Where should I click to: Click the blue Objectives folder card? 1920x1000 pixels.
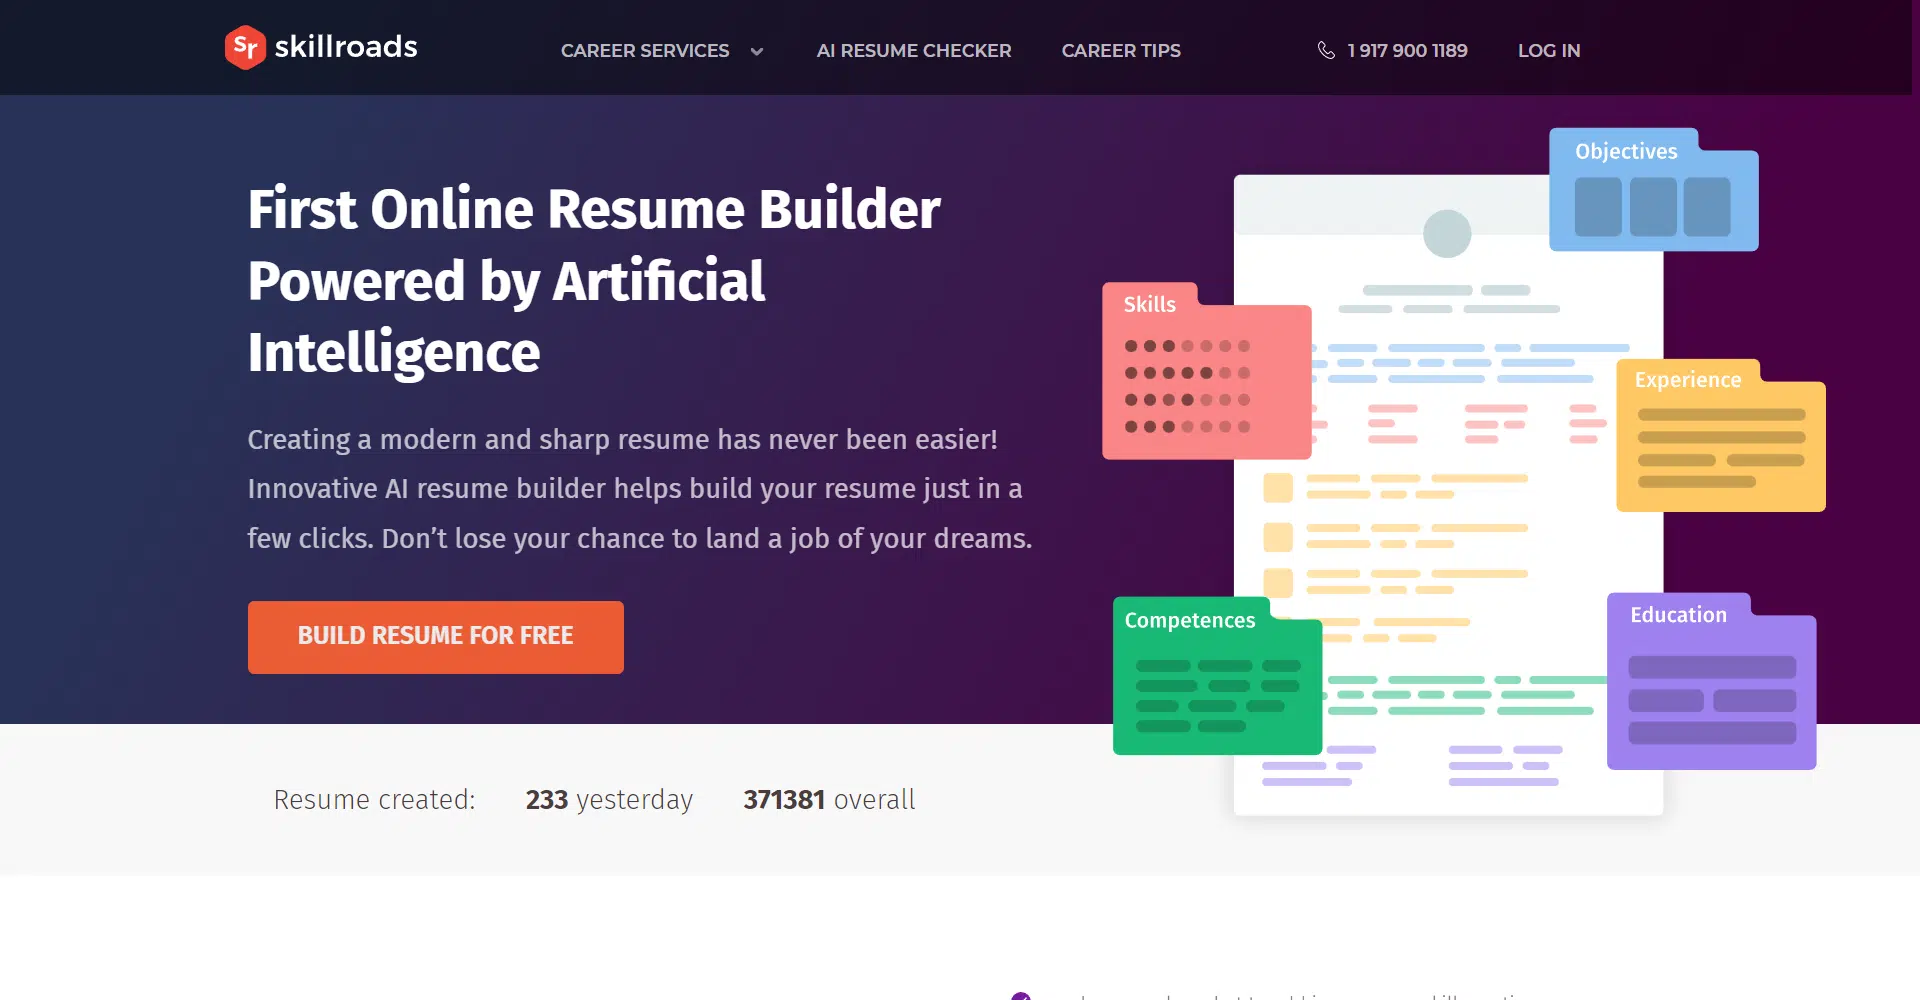coord(1653,192)
